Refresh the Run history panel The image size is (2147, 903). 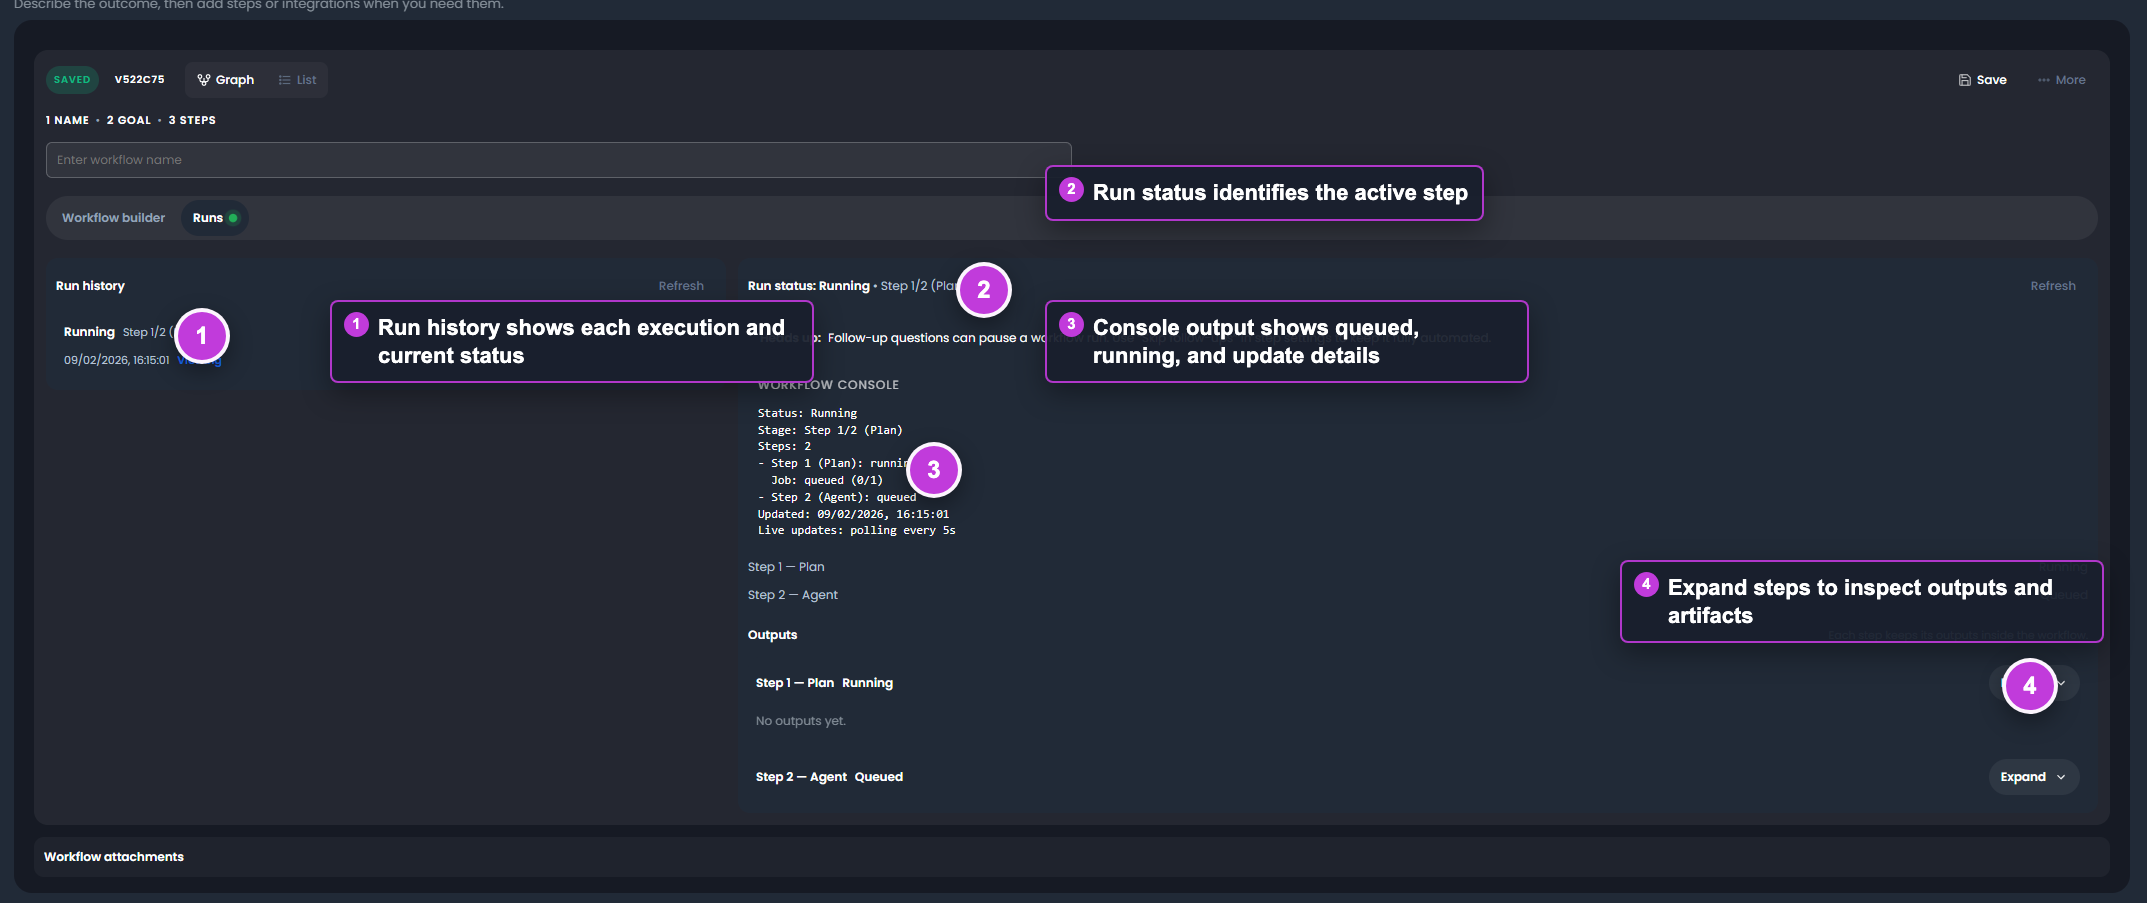click(681, 286)
